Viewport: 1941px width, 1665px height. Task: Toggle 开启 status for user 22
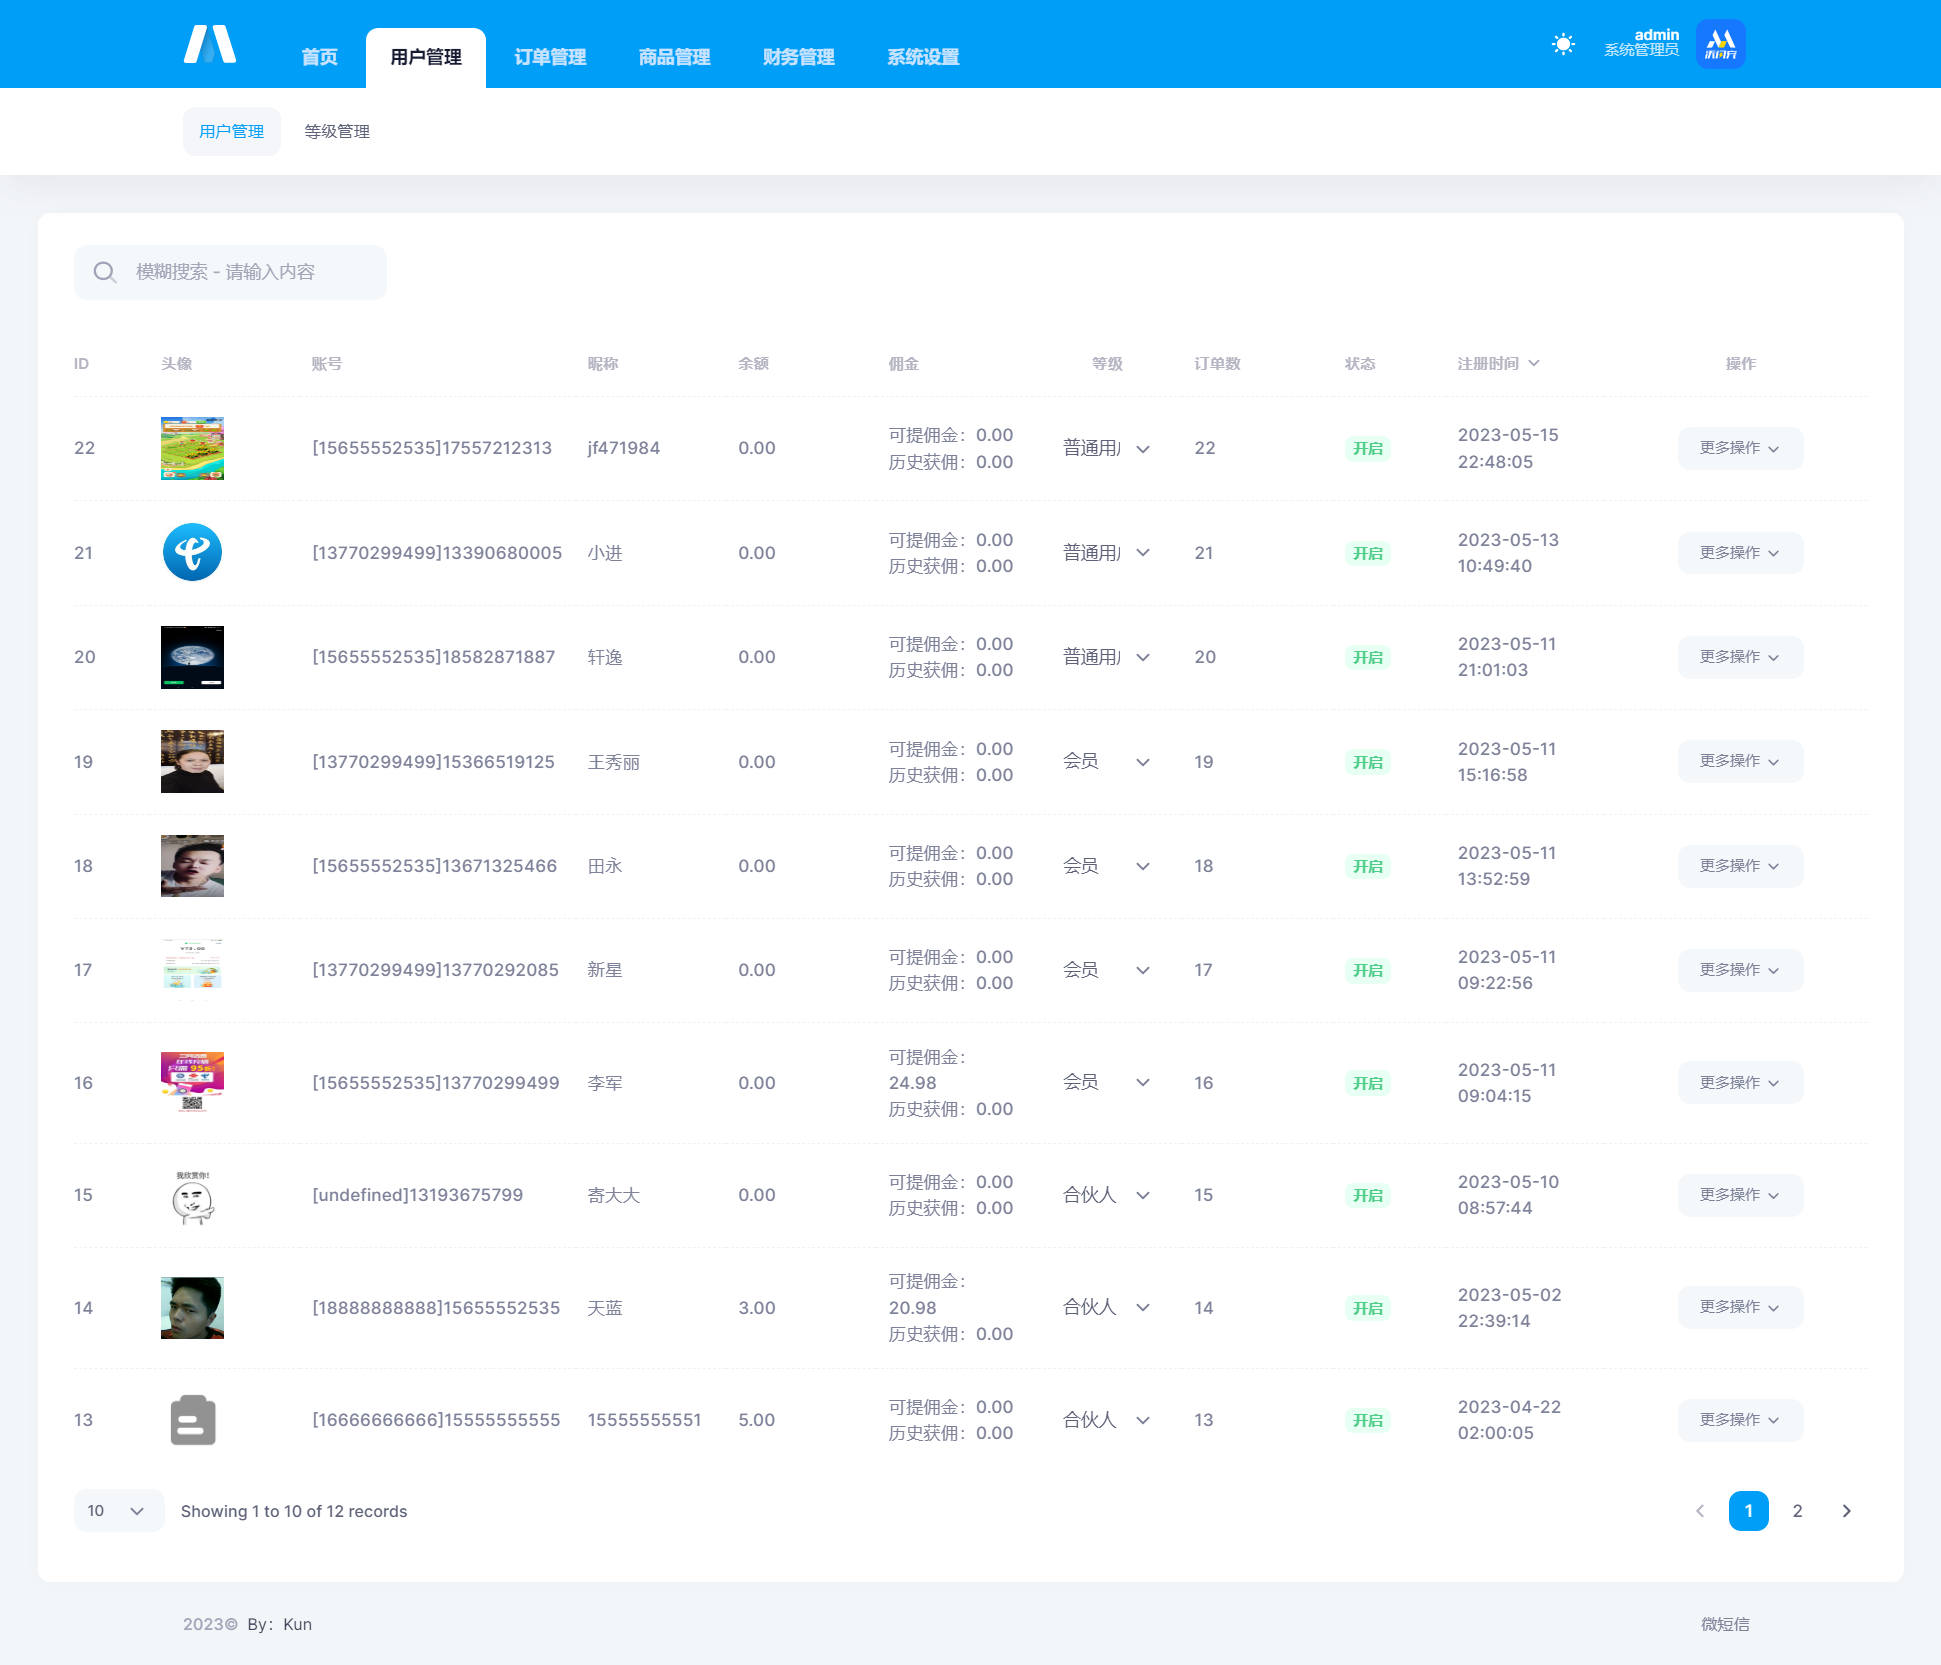coord(1367,449)
